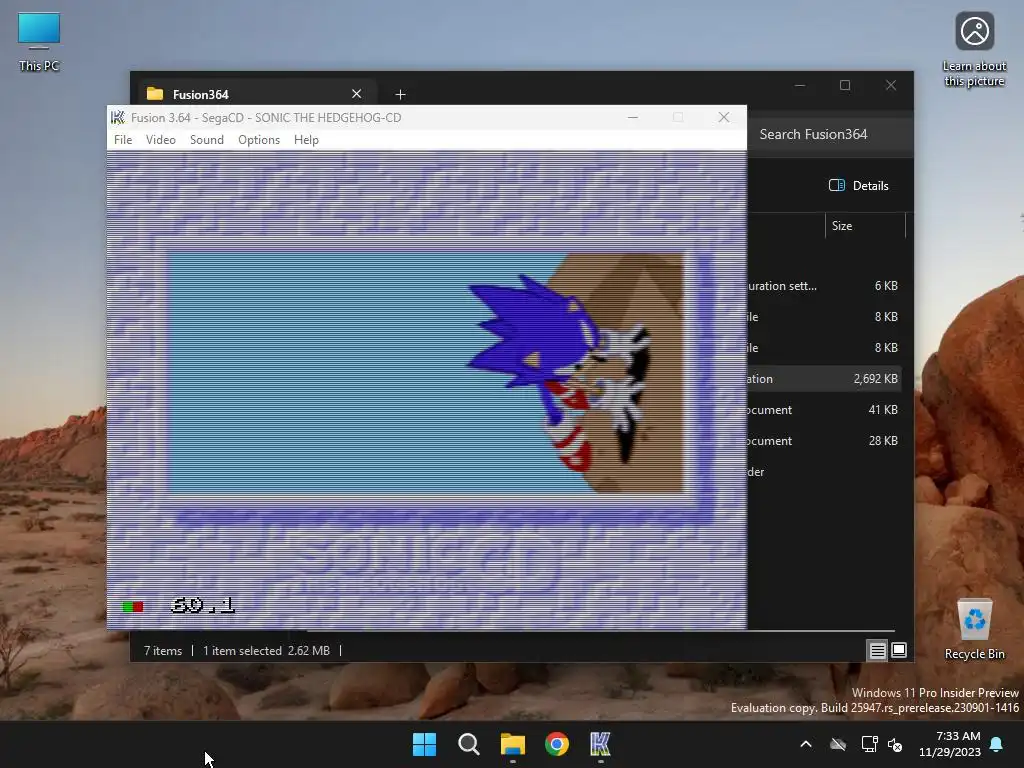
Task: Click the Fusion emulator taskbar icon
Action: [x=600, y=744]
